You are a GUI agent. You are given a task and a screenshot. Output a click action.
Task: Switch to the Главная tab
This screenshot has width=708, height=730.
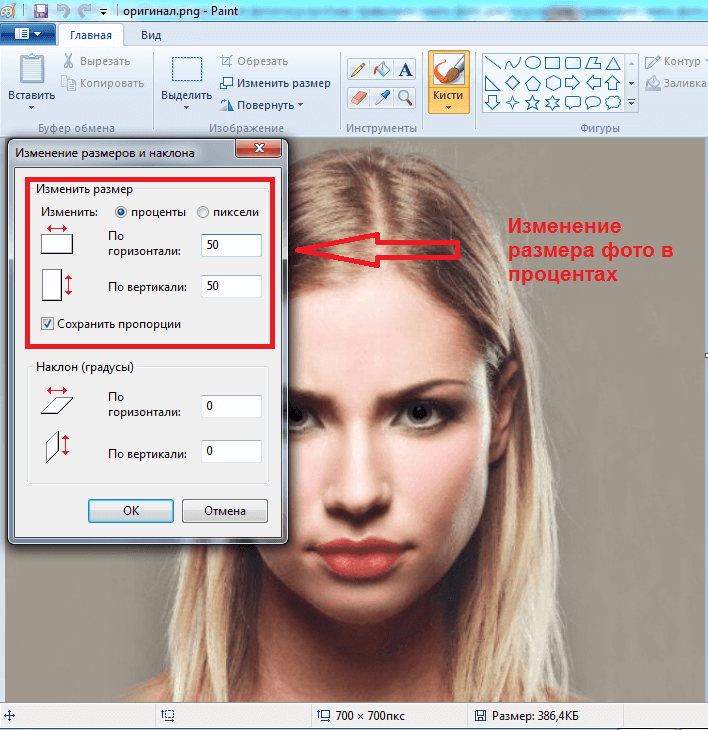[x=91, y=35]
